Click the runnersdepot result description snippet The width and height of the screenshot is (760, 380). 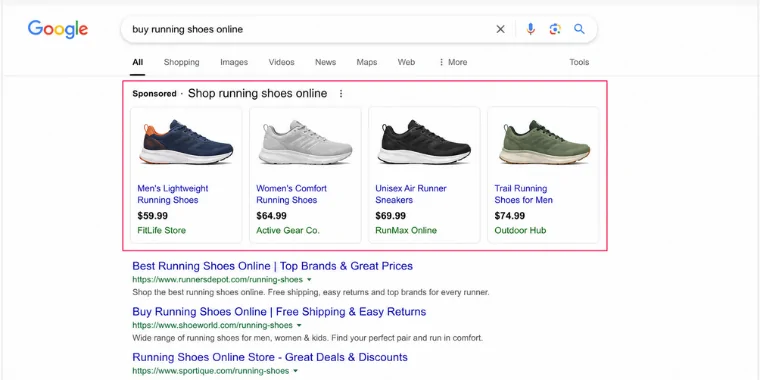(311, 292)
